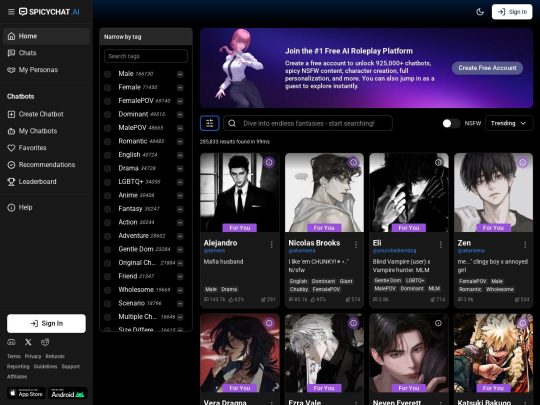Go to Home in sidebar
The width and height of the screenshot is (540, 405).
(46, 36)
